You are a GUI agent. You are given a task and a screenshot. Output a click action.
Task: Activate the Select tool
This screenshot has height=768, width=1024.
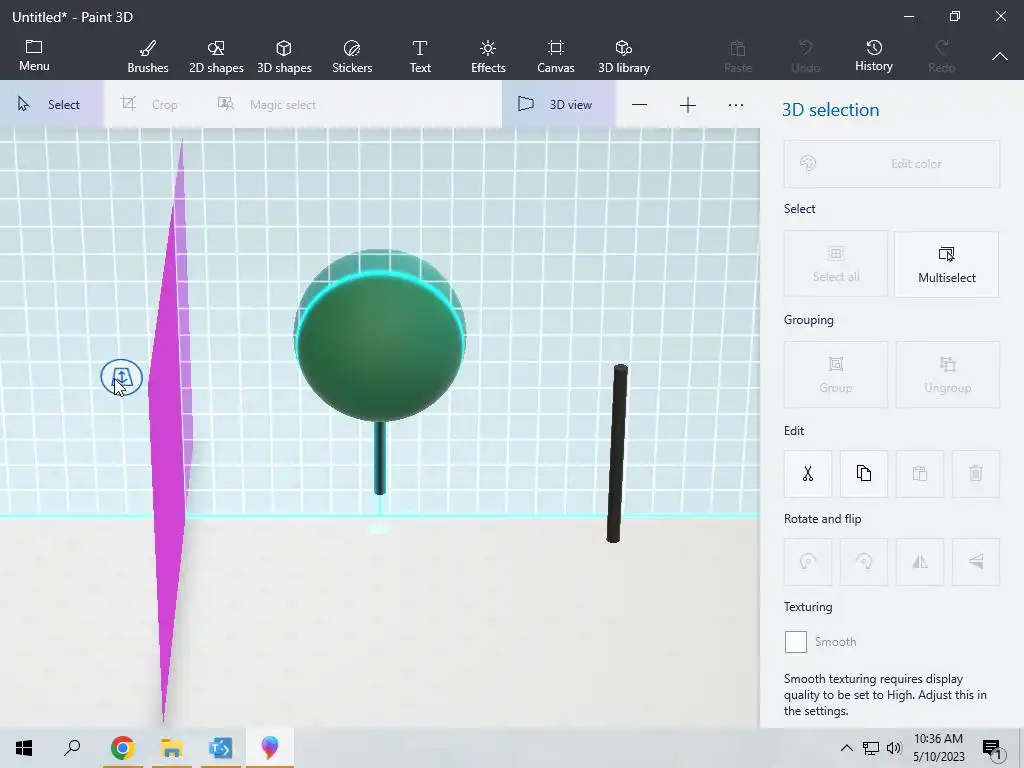51,104
